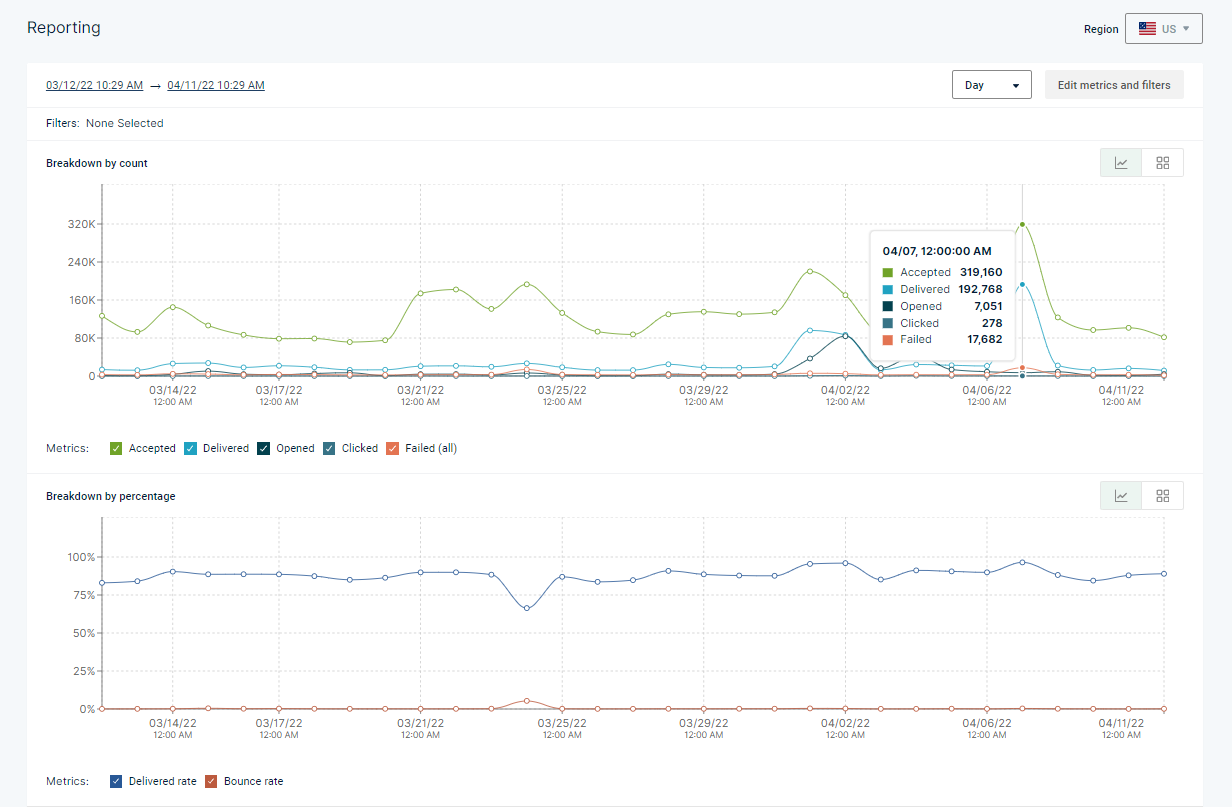This screenshot has width=1232, height=807.
Task: Open the Day interval dropdown
Action: [991, 85]
